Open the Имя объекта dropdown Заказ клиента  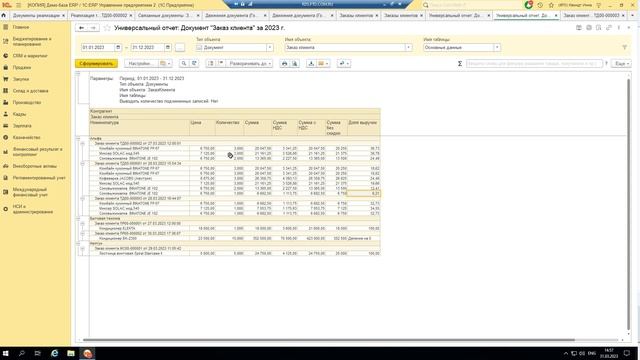(x=408, y=47)
